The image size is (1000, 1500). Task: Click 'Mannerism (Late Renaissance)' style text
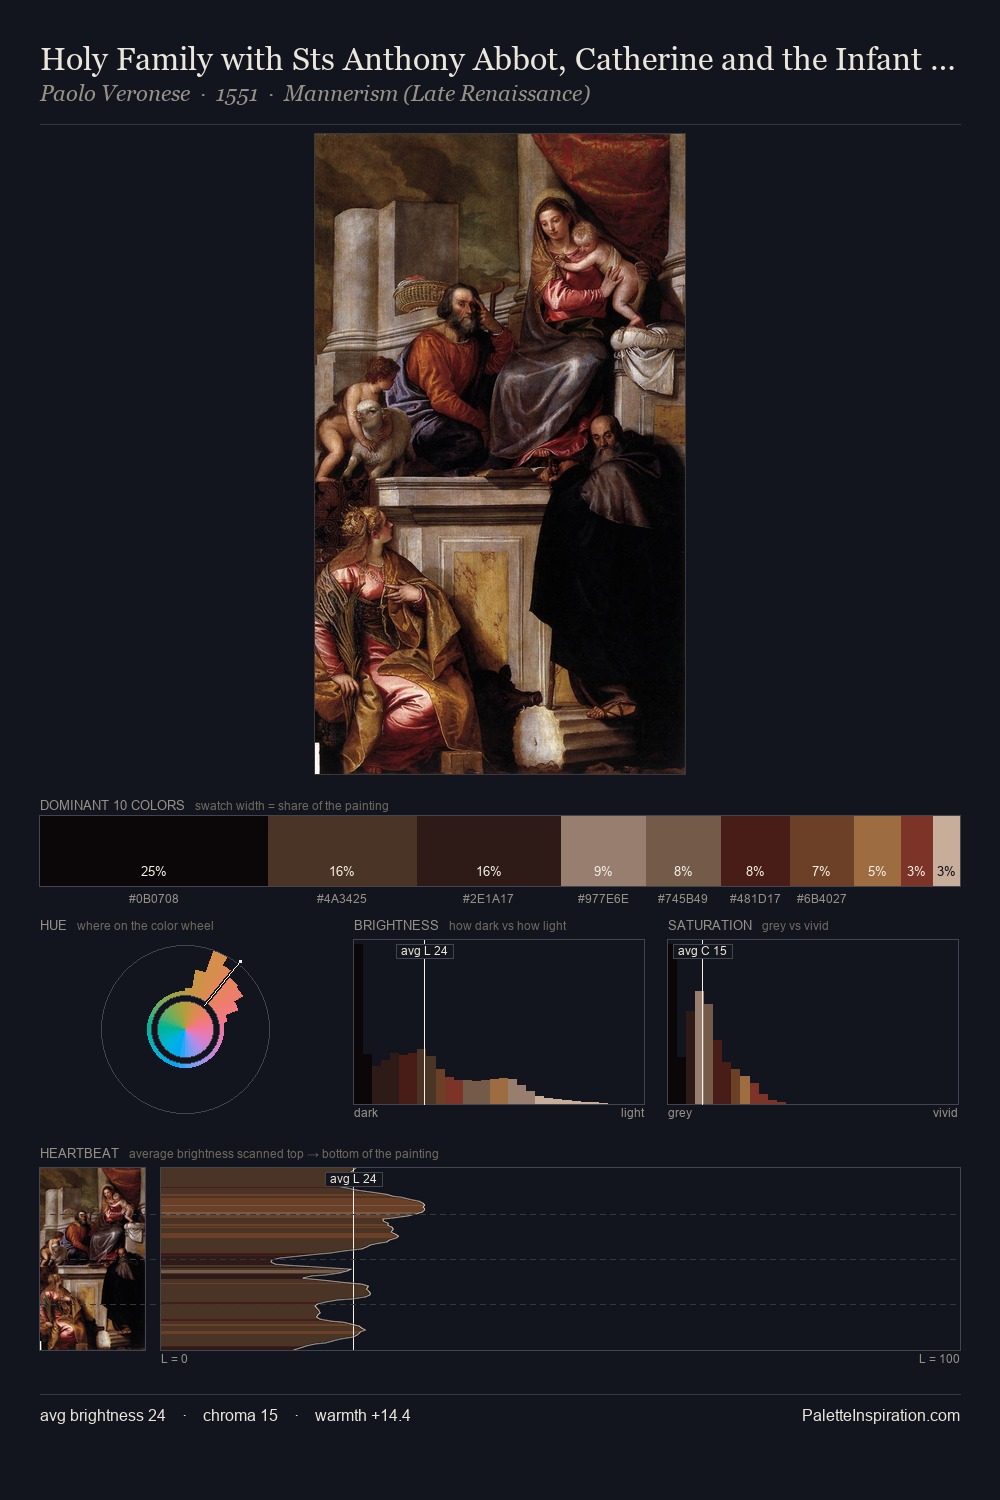[437, 94]
